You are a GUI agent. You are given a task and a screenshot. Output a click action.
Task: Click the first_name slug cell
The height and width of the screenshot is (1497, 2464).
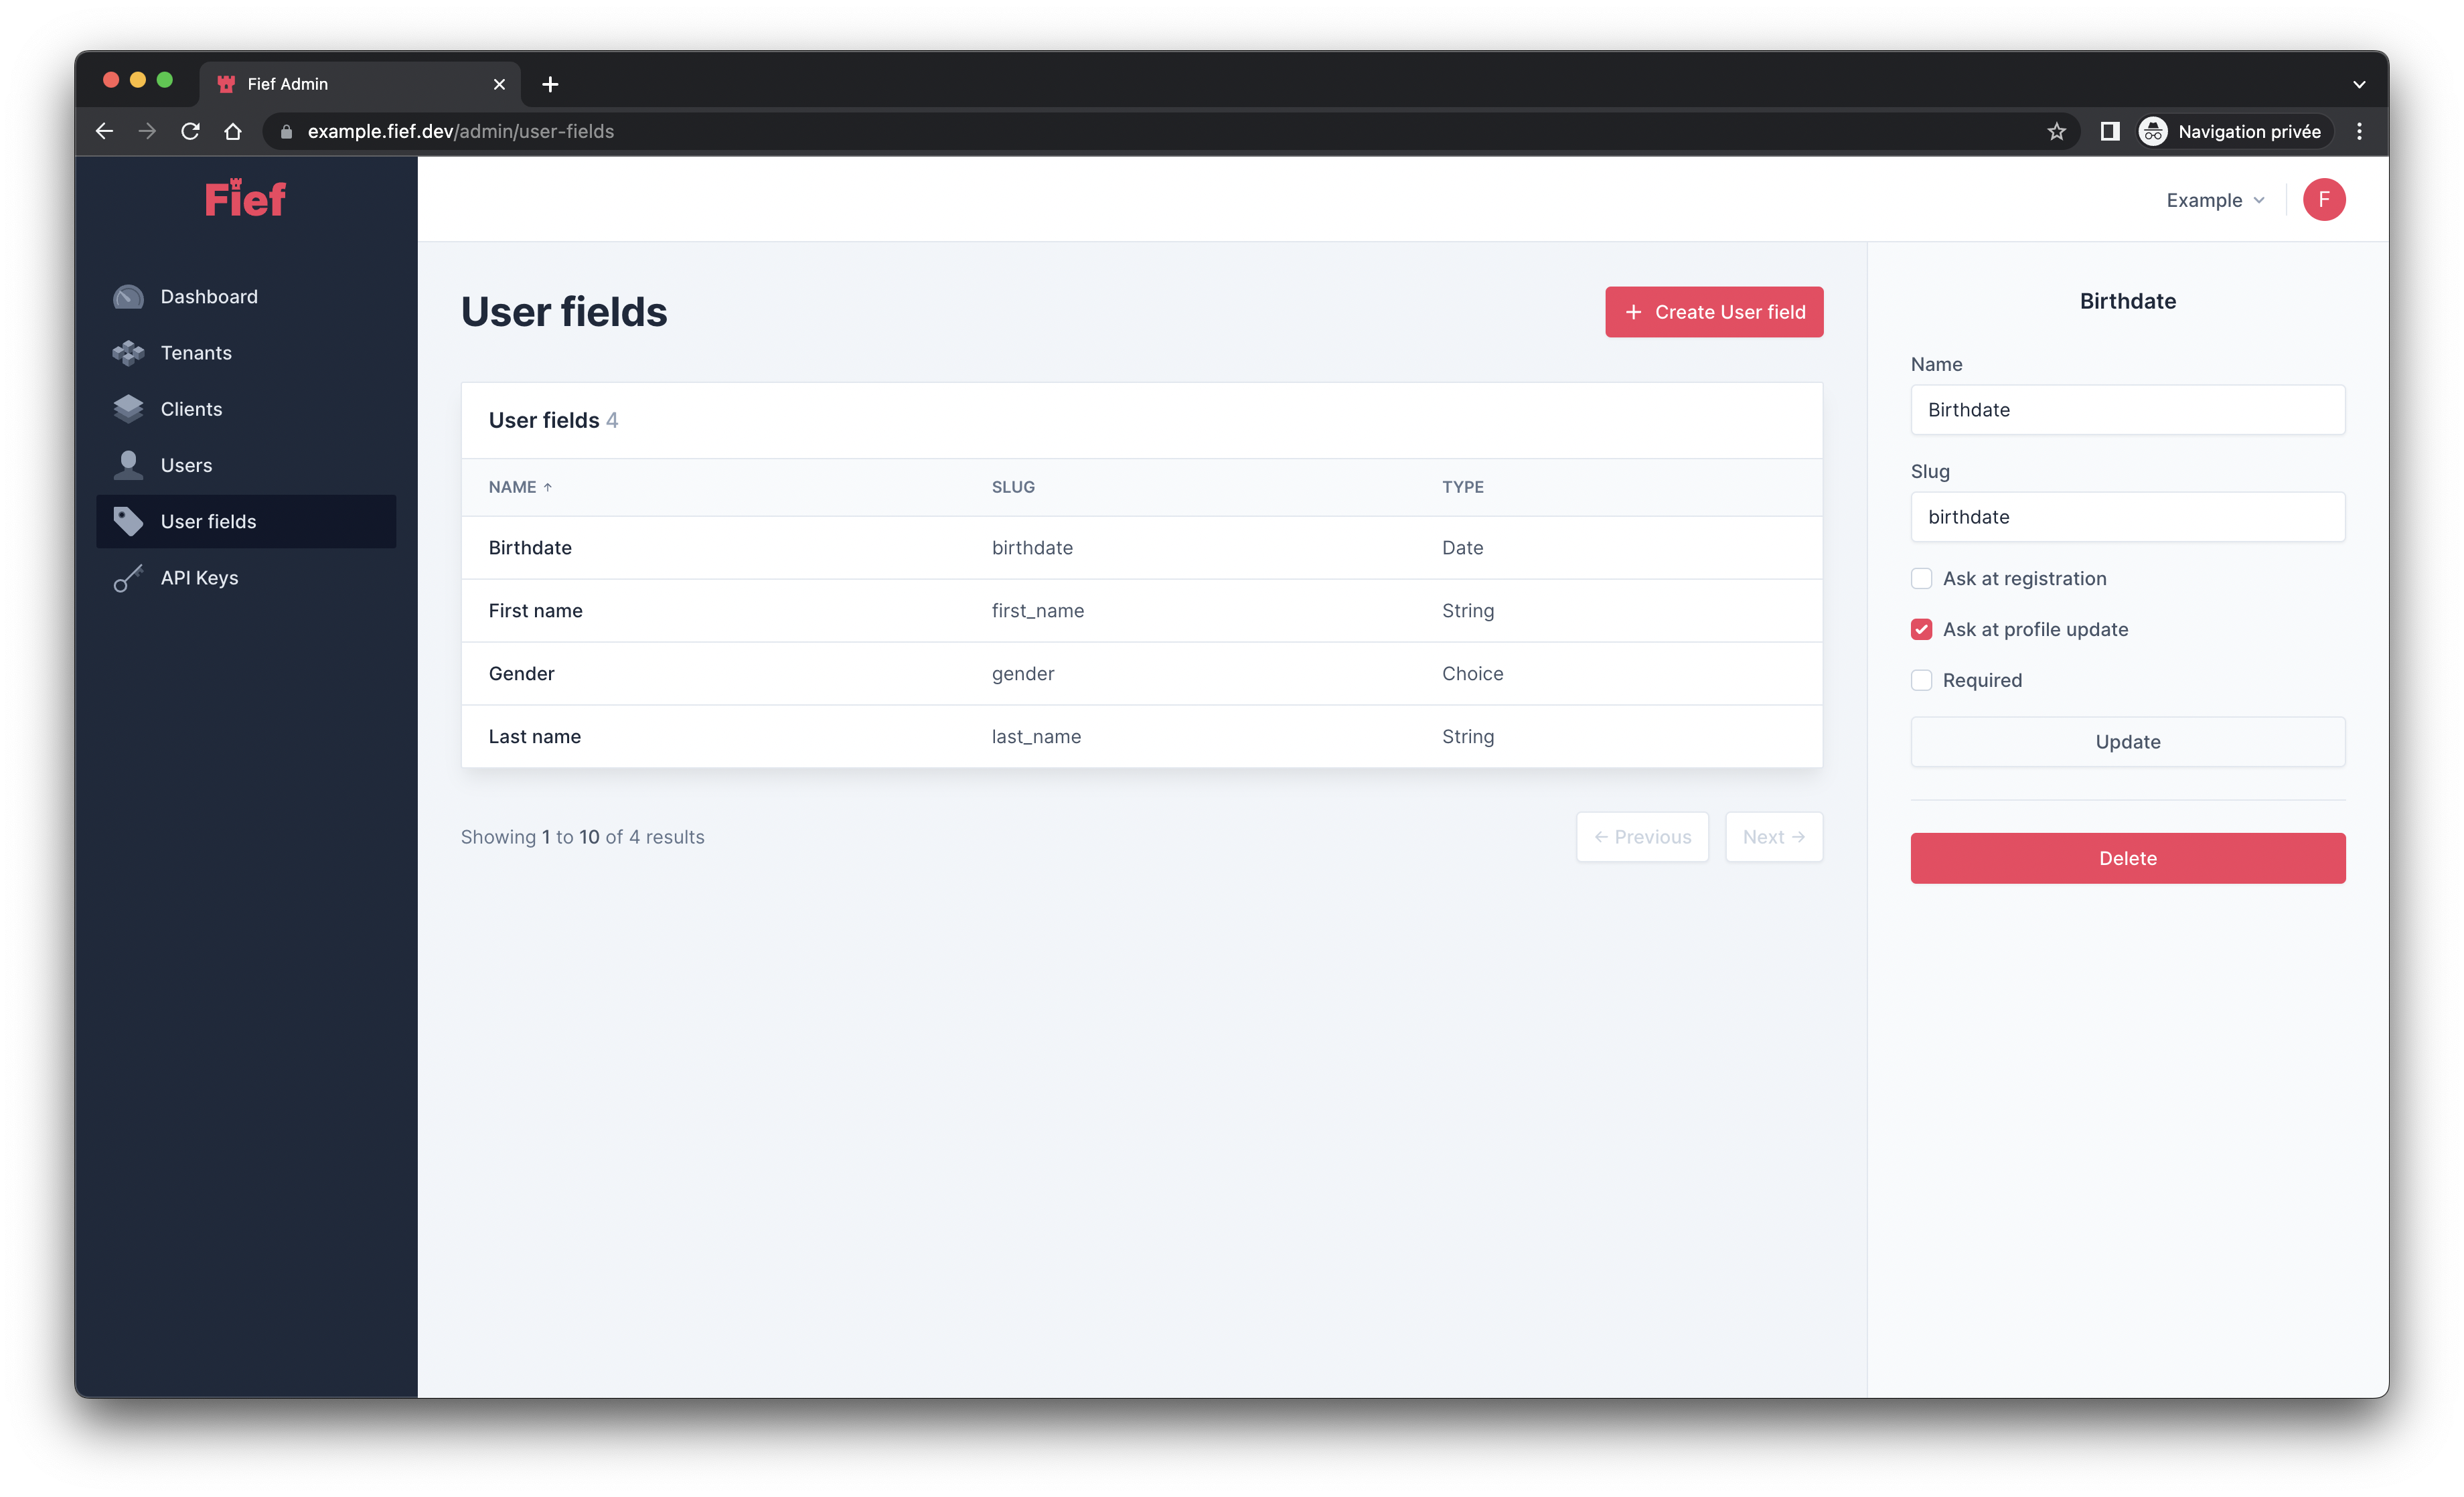(1037, 611)
